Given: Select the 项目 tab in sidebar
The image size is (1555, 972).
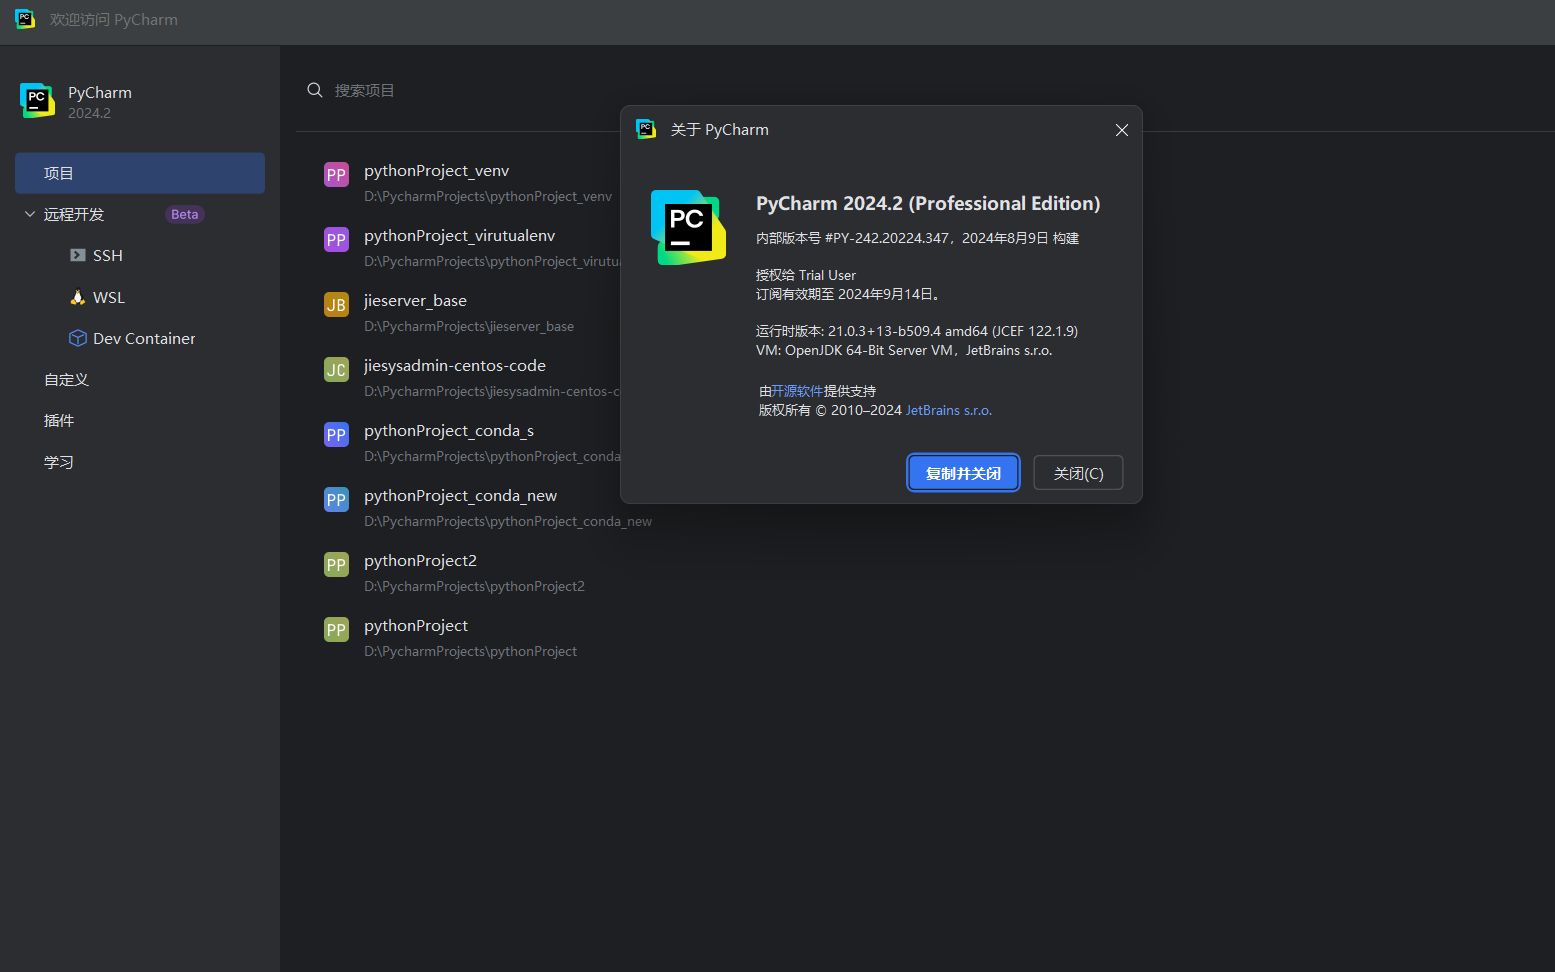Looking at the screenshot, I should (x=140, y=173).
